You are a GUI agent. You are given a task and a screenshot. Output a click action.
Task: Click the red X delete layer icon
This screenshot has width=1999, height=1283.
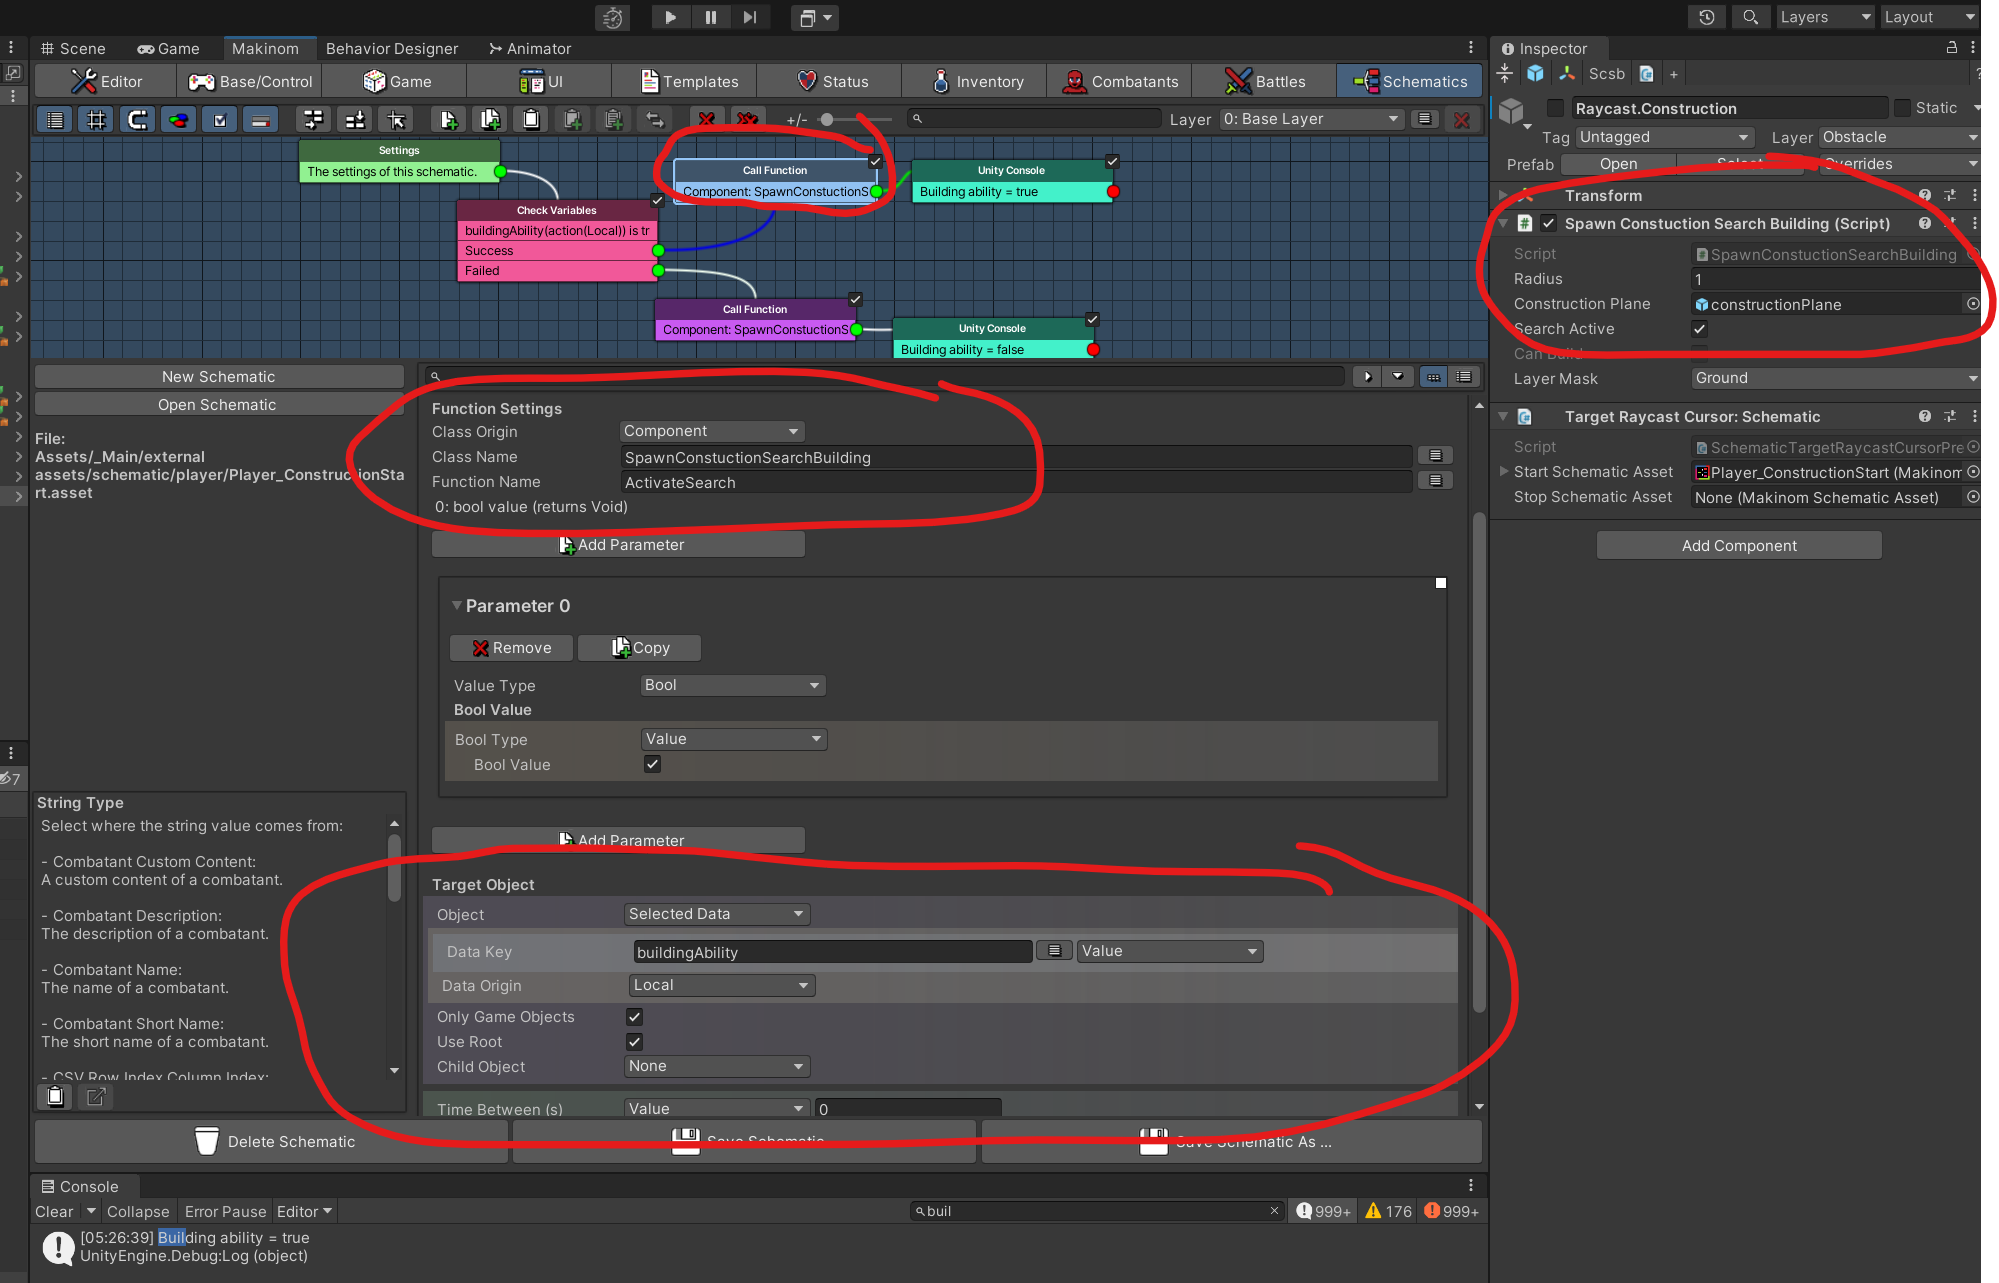point(1462,120)
